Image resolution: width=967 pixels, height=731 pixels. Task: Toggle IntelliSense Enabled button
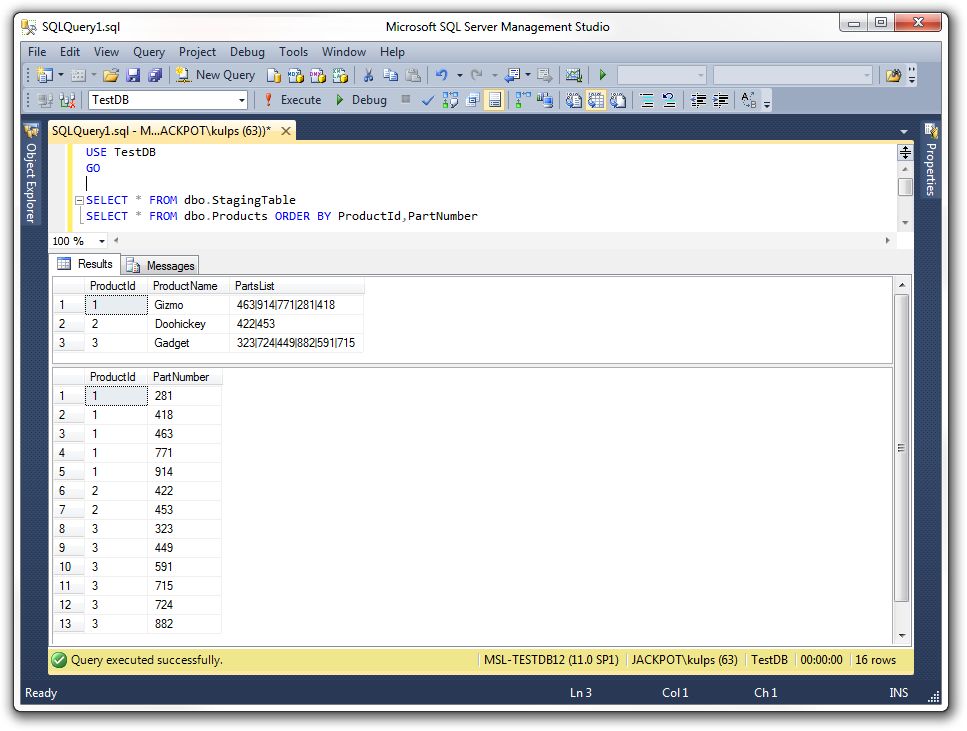tap(494, 100)
